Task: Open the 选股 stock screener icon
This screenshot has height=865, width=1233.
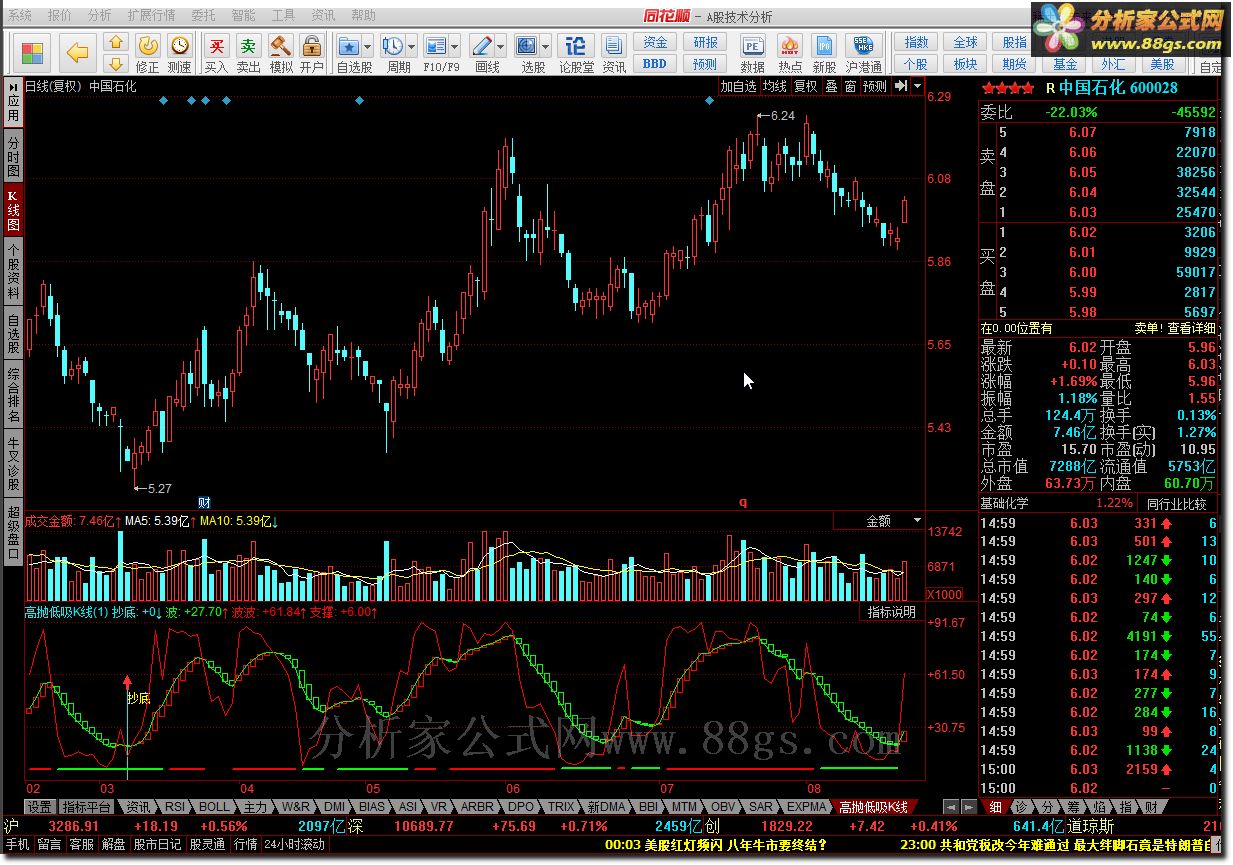Action: (x=526, y=46)
